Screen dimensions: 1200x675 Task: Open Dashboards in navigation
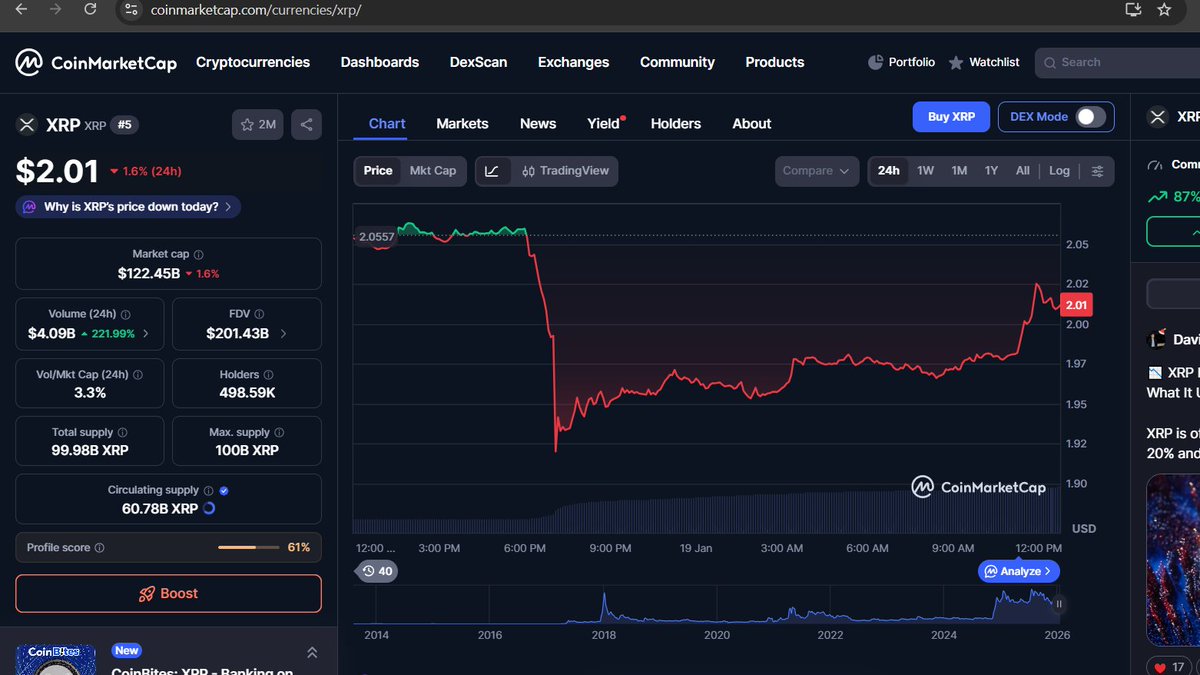(380, 62)
